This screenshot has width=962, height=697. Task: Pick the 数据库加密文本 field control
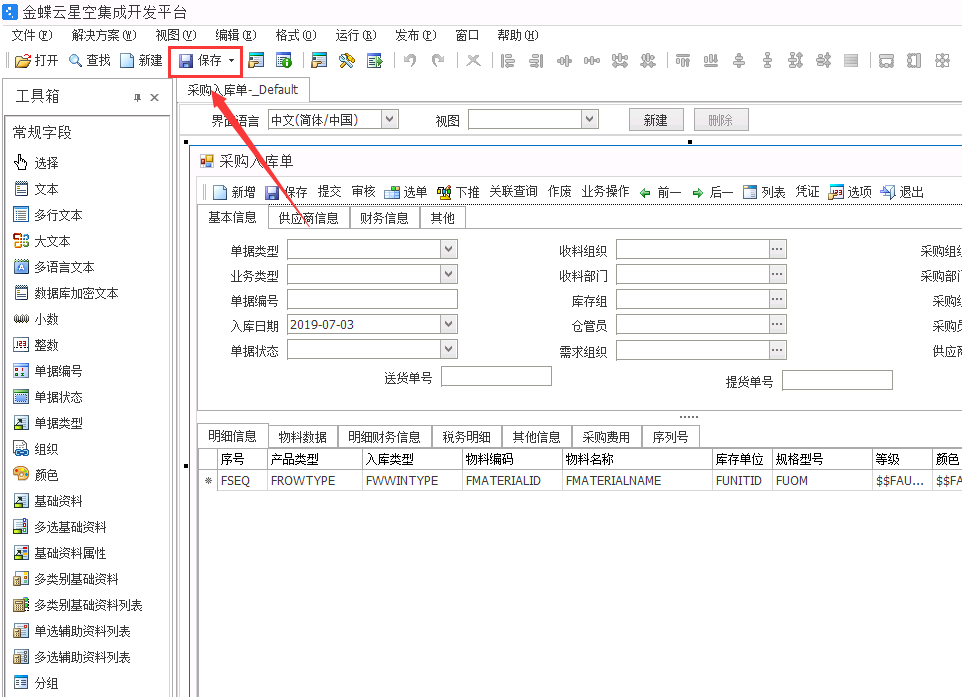click(x=66, y=293)
